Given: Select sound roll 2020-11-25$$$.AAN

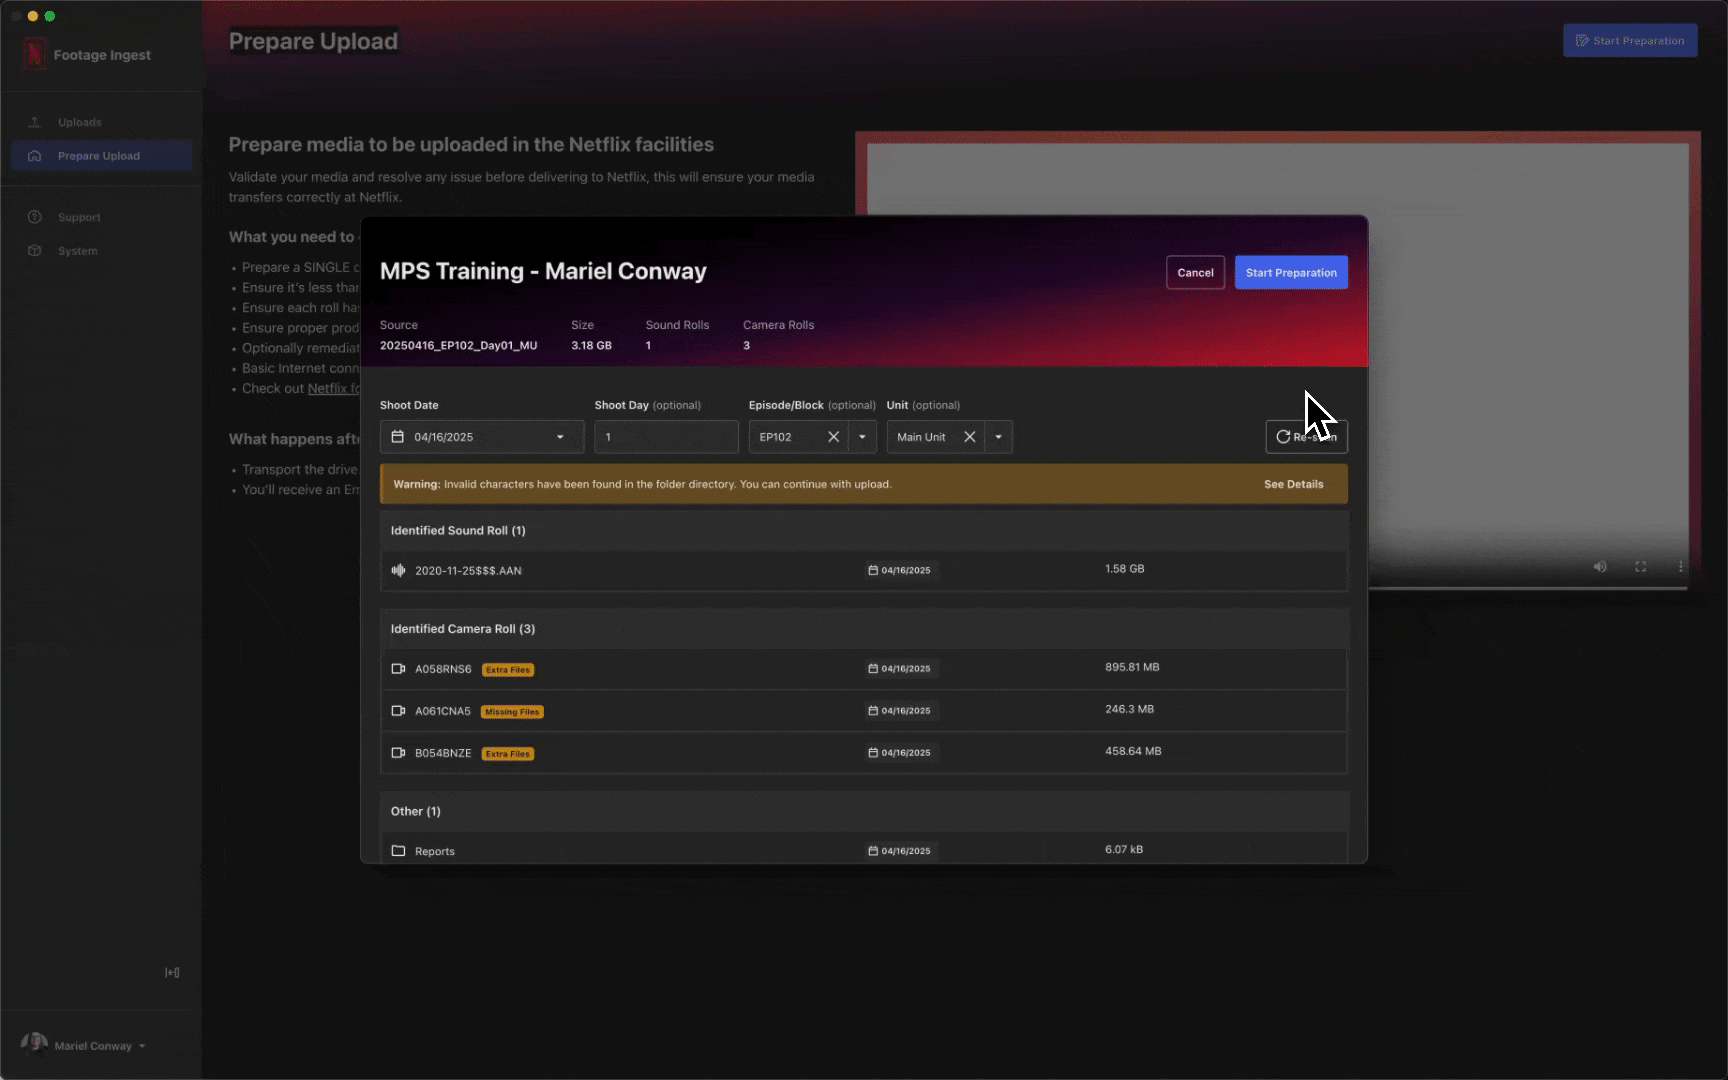Looking at the screenshot, I should (x=864, y=570).
